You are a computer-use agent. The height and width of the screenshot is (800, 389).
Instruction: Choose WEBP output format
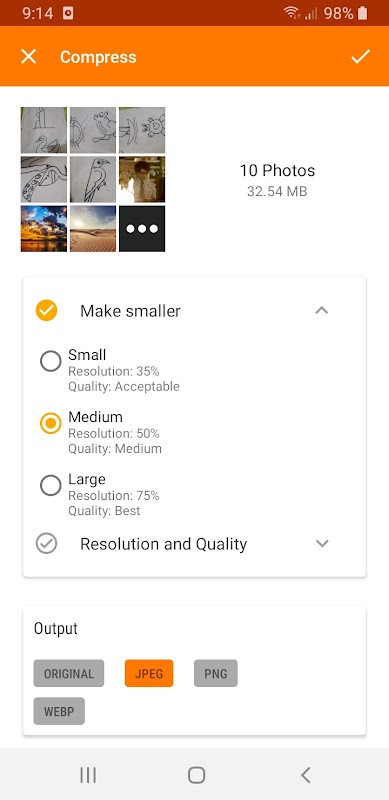(59, 711)
